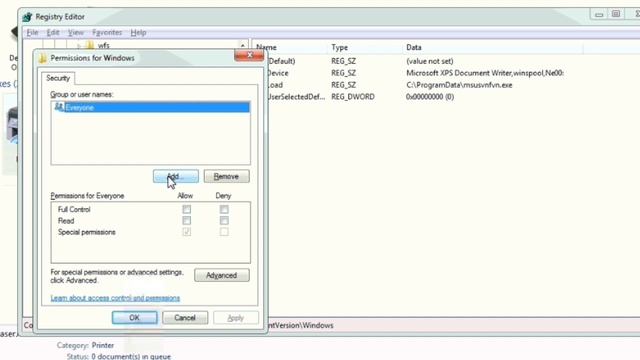Viewport: 640px width, 360px height.
Task: Click the status bar registry path
Action: tap(301, 325)
